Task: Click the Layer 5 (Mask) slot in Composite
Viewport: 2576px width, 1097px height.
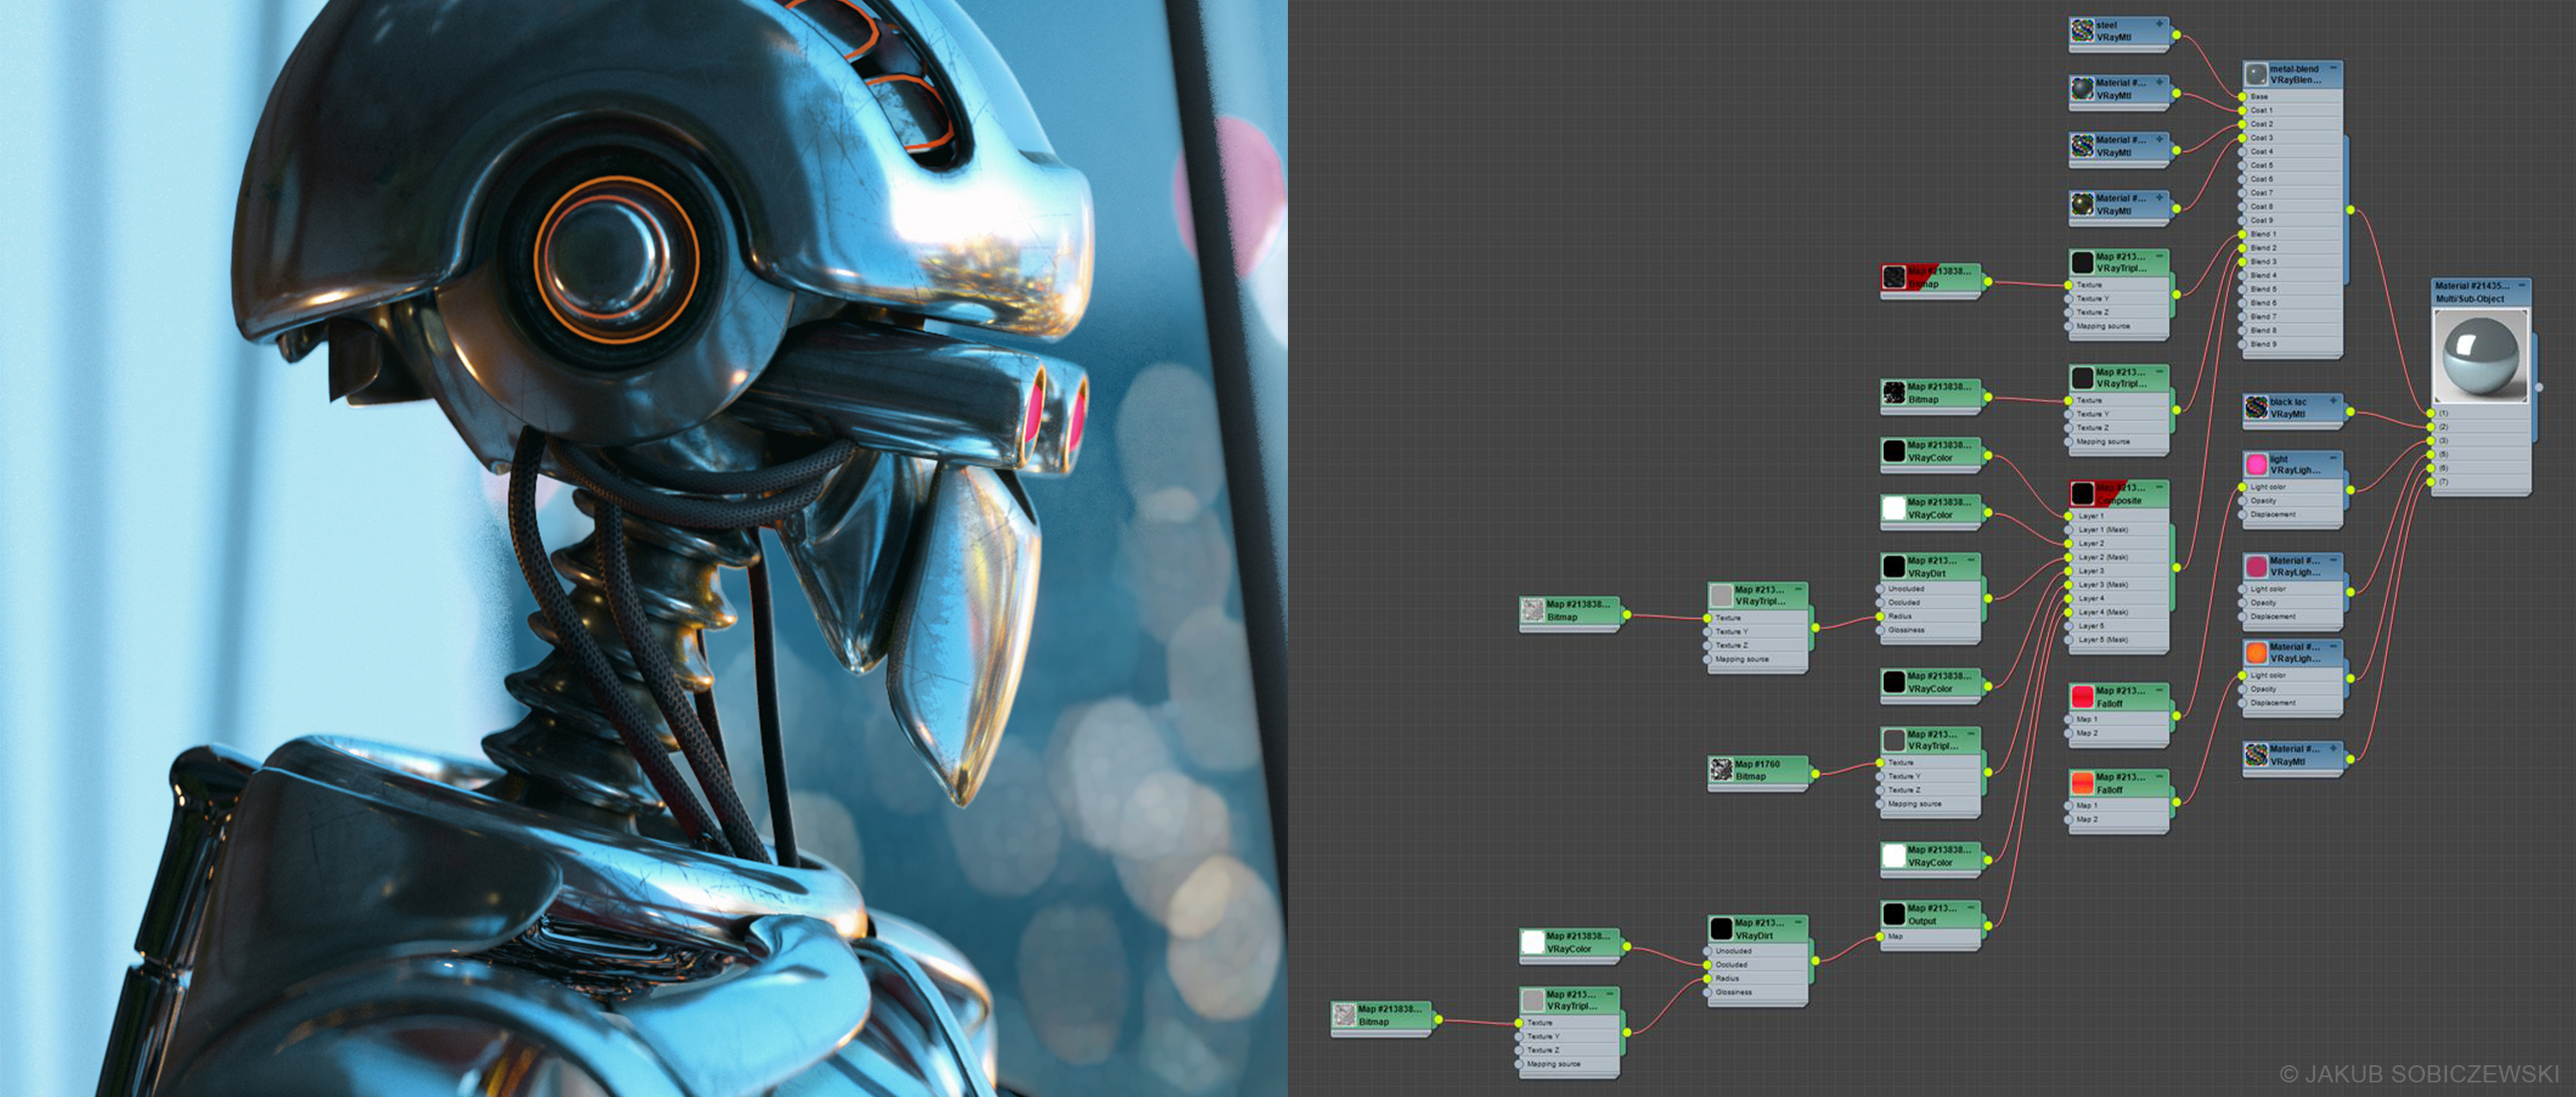Action: pyautogui.click(x=2118, y=640)
